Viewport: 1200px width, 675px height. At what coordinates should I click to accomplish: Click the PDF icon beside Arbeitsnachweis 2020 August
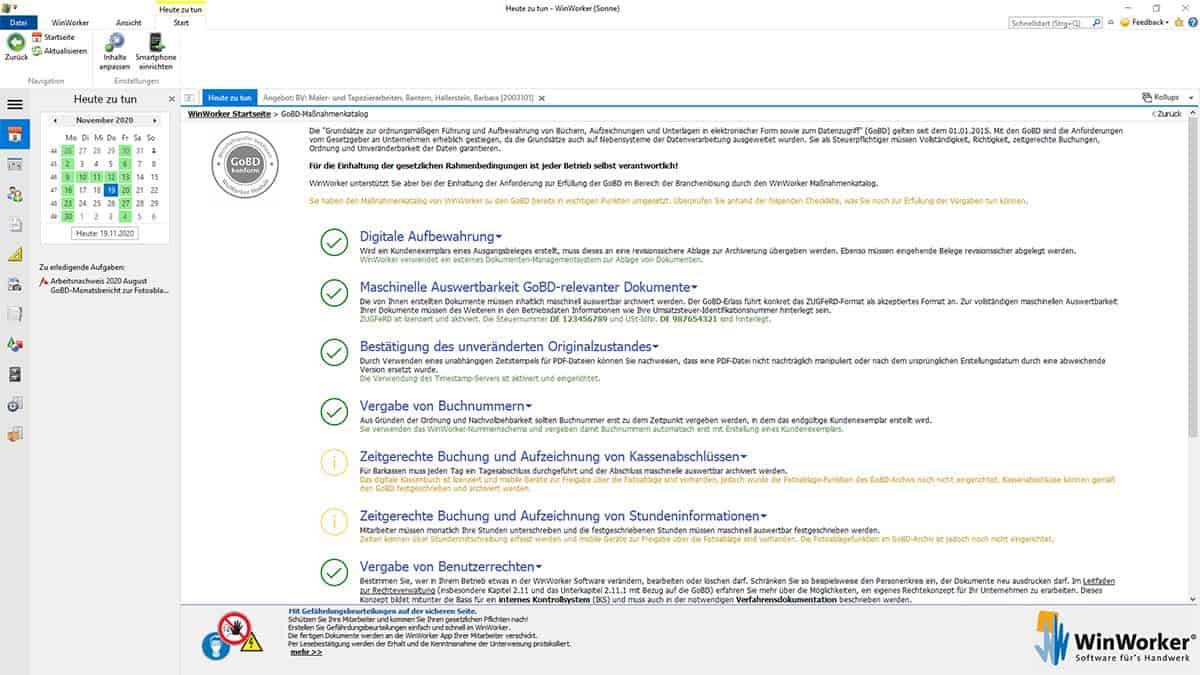tap(44, 283)
